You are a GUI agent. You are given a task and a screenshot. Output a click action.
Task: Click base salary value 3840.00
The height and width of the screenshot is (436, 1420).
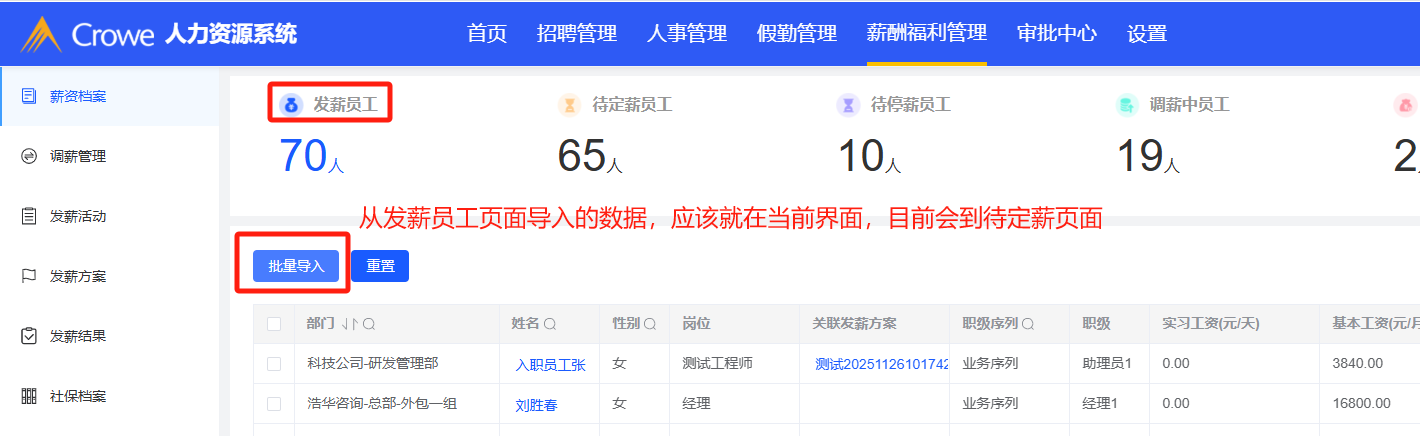[x=1357, y=364]
